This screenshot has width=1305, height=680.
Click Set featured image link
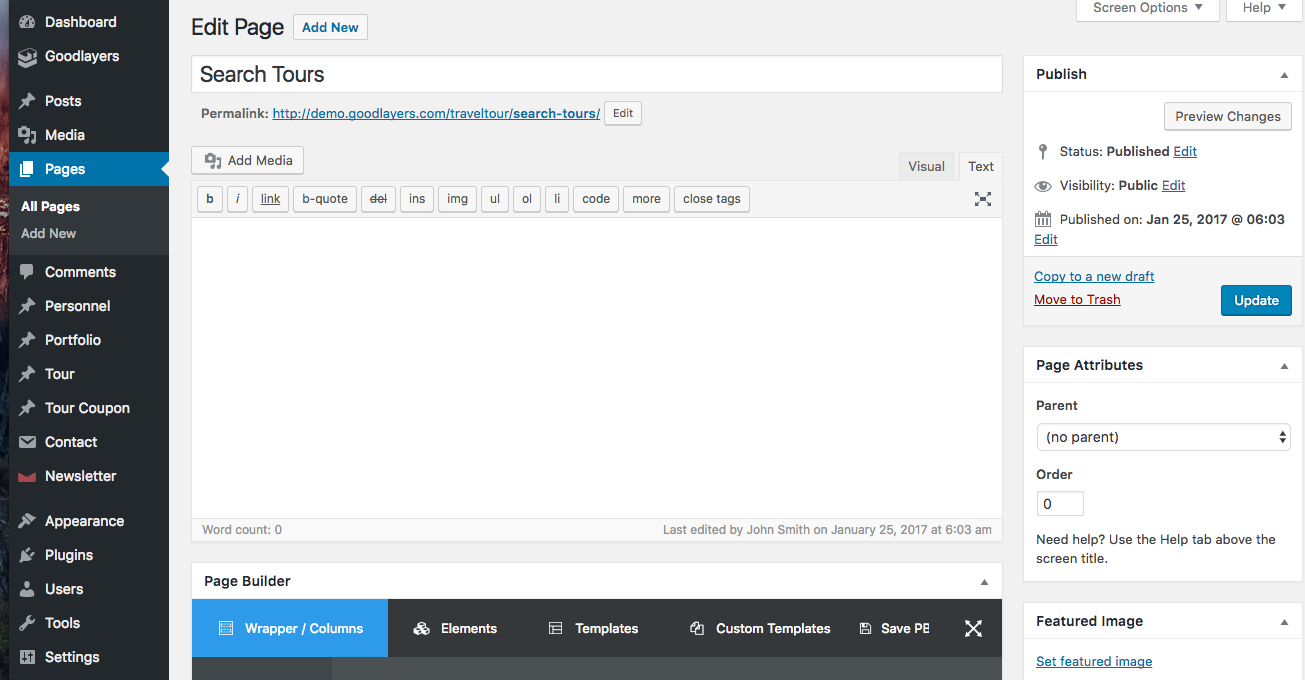(1093, 661)
